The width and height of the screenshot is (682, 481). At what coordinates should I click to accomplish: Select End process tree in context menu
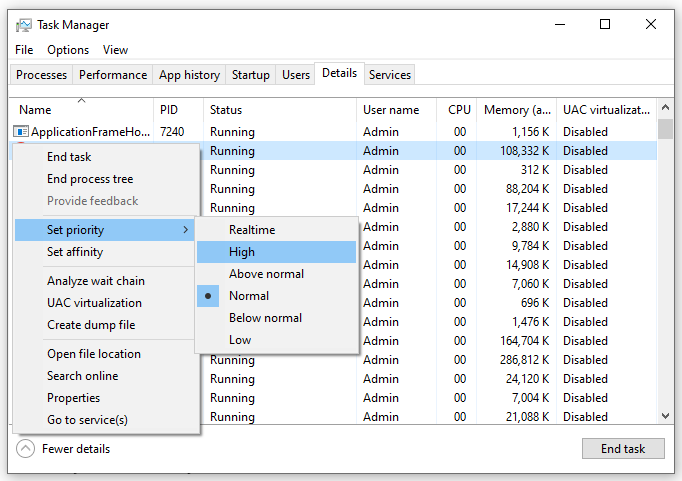click(90, 179)
